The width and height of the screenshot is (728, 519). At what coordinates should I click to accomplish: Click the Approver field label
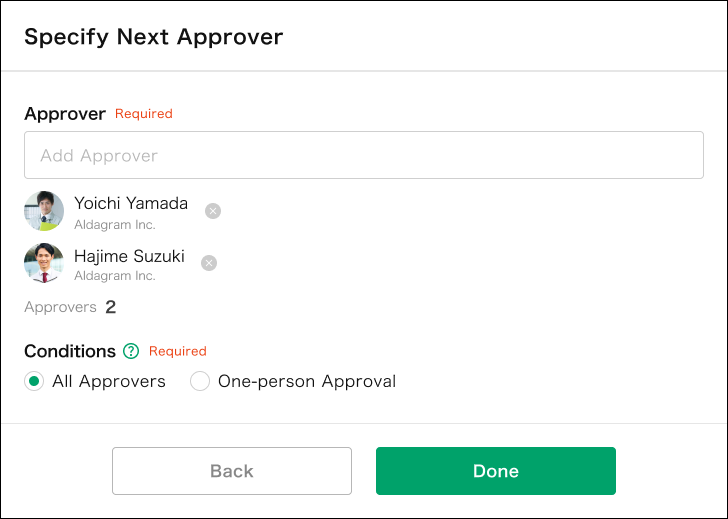(65, 114)
